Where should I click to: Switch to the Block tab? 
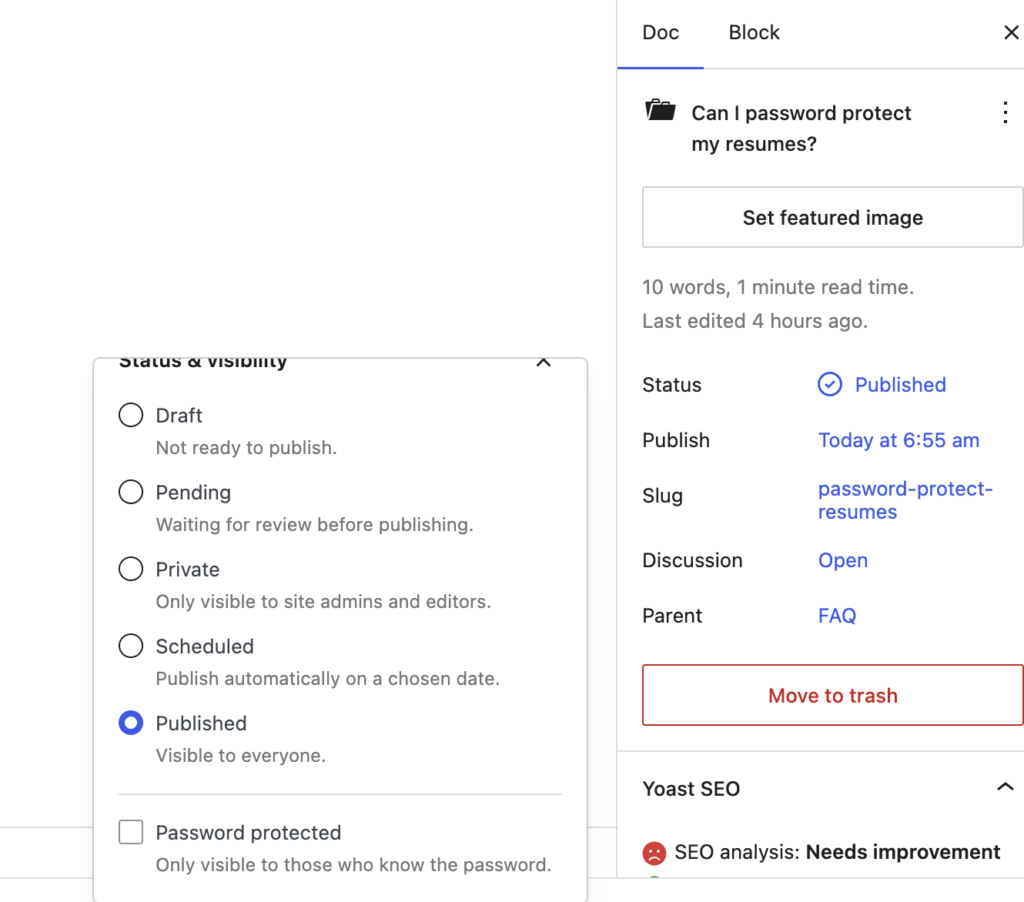tap(754, 33)
